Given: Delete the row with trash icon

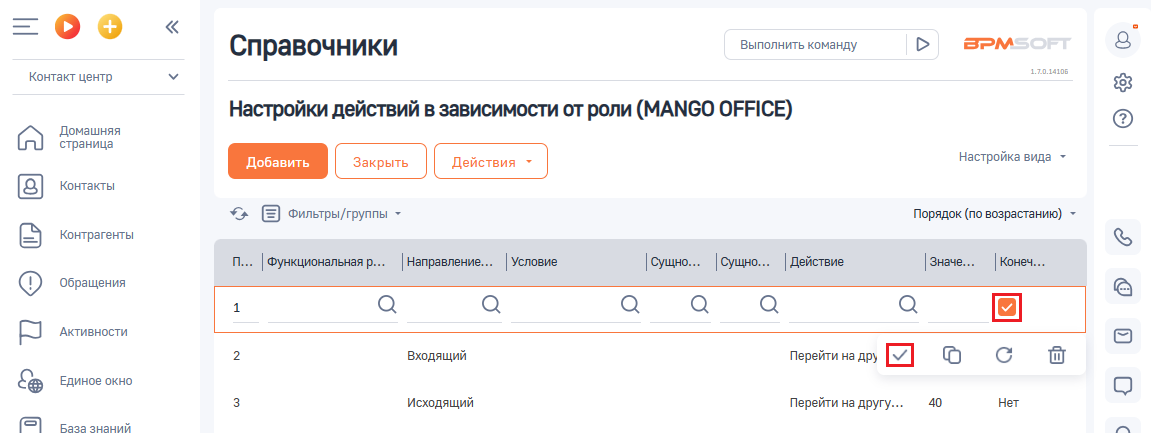Looking at the screenshot, I should pyautogui.click(x=1056, y=355).
